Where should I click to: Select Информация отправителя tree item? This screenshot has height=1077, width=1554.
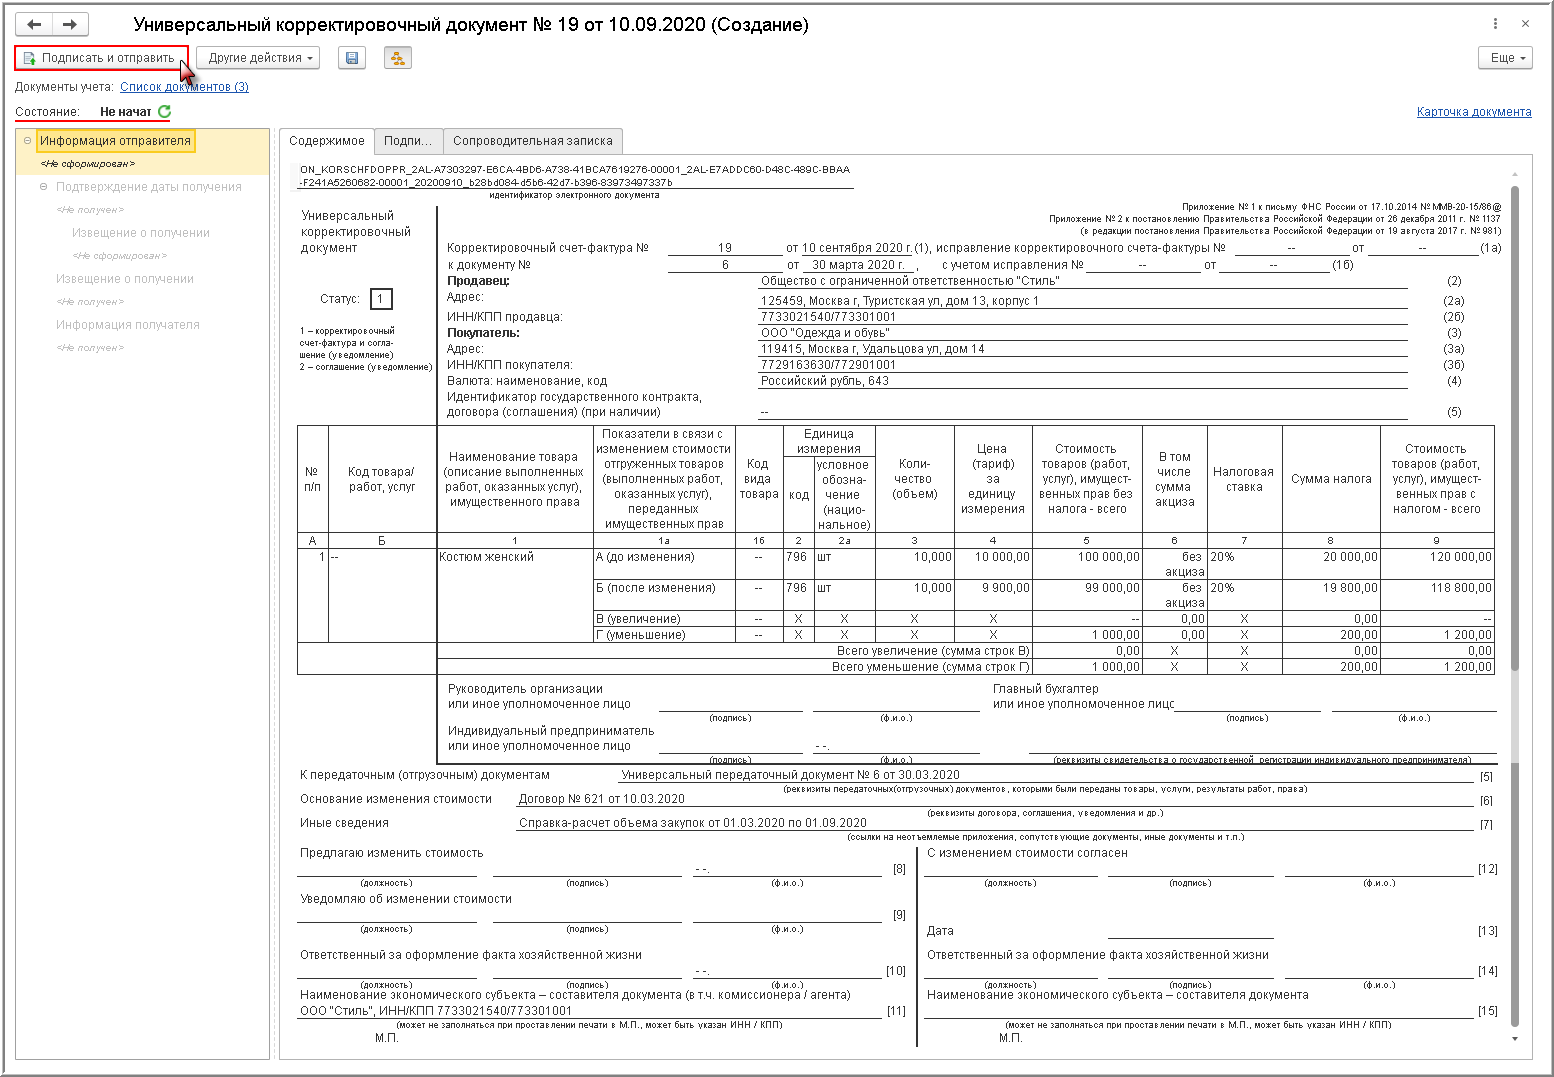tap(115, 141)
